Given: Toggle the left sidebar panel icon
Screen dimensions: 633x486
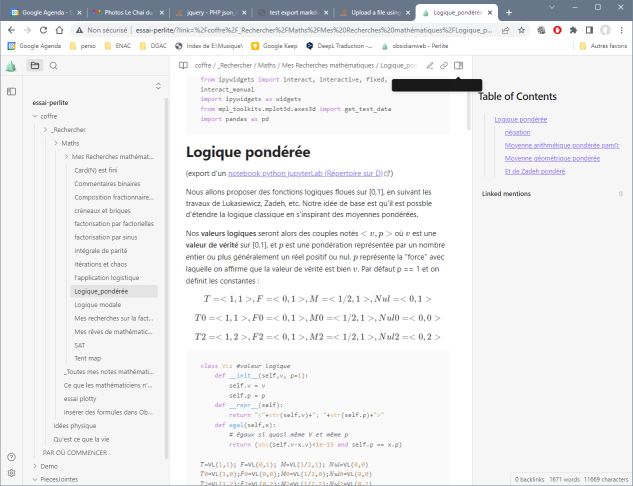Looking at the screenshot, I should pyautogui.click(x=12, y=92).
